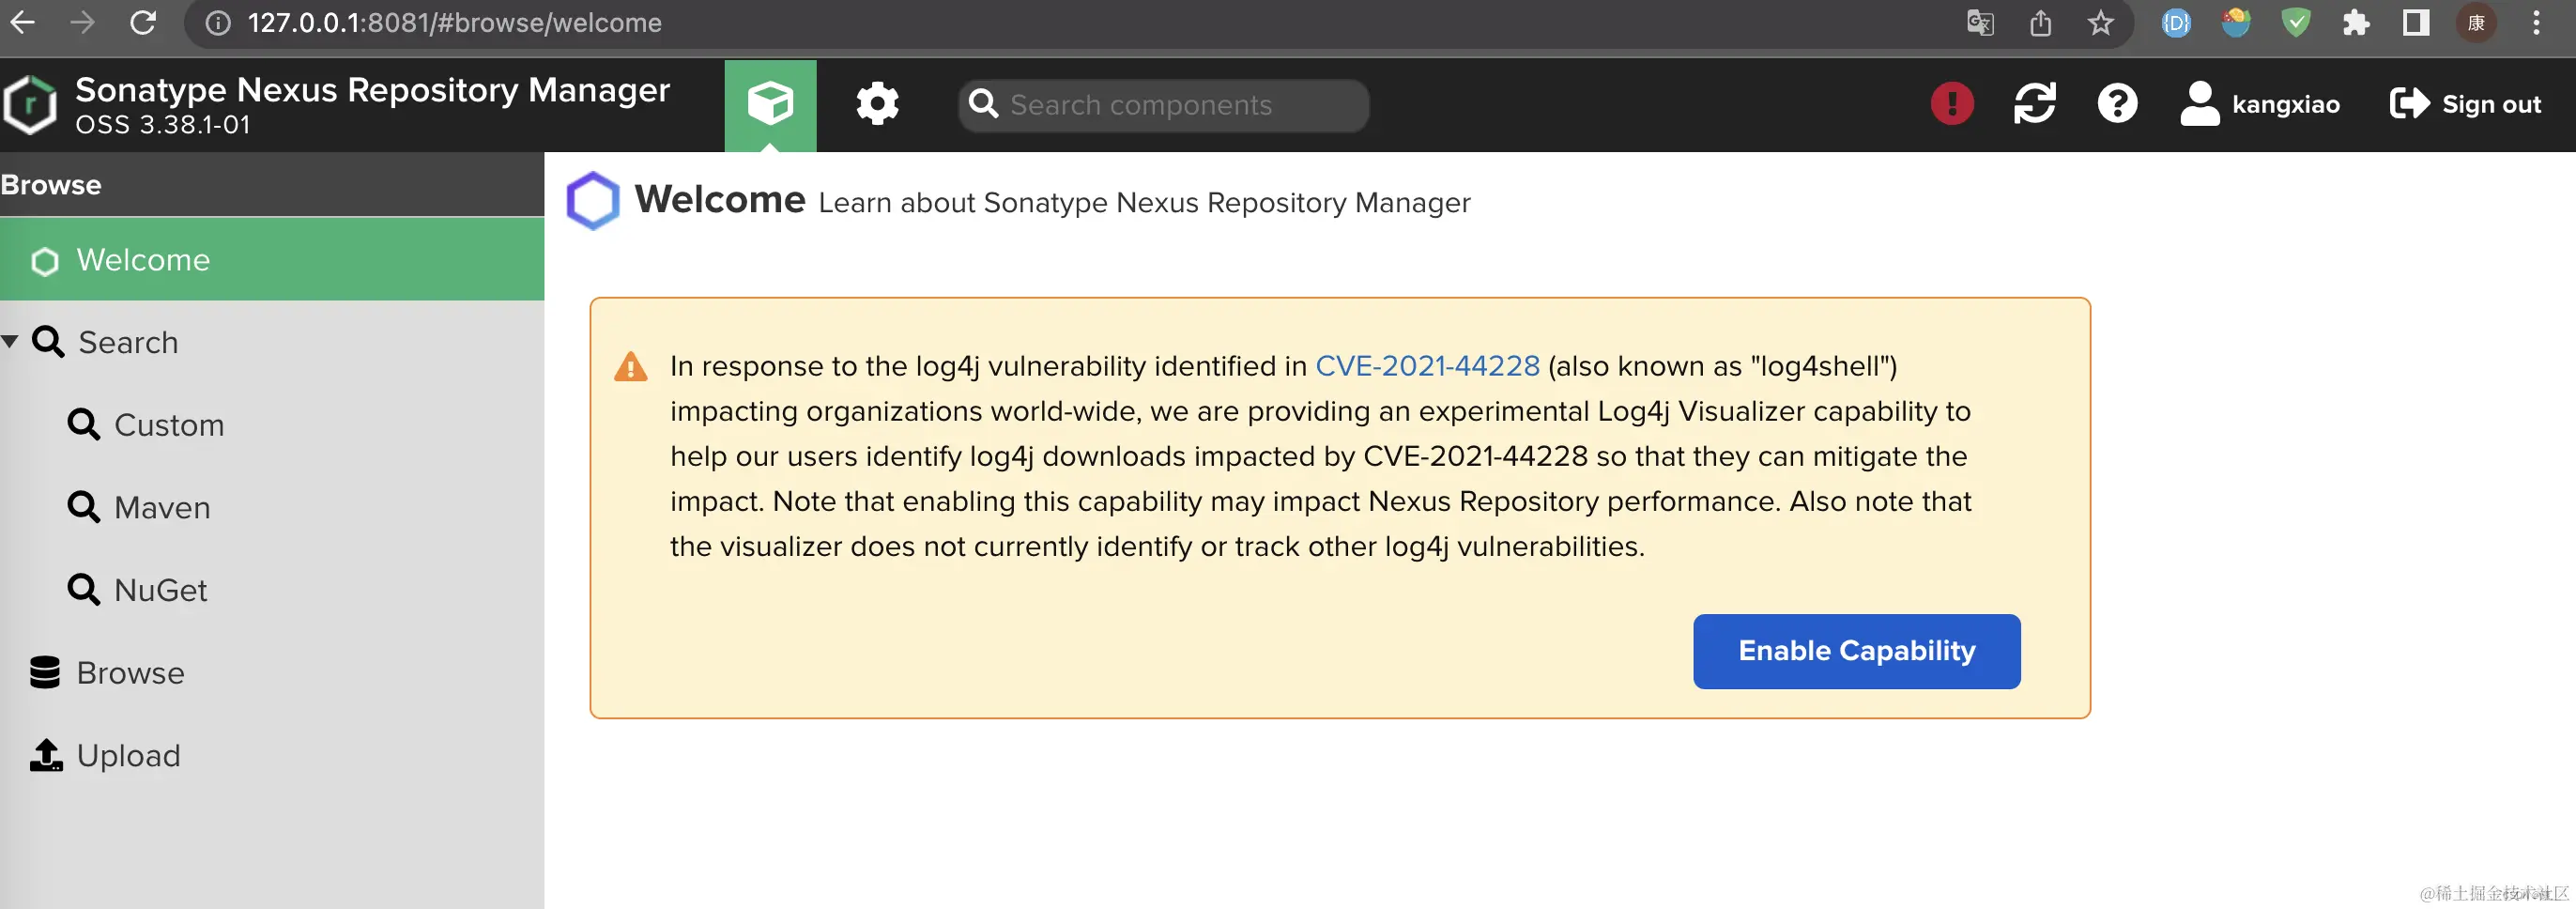The width and height of the screenshot is (2576, 909).
Task: Open site information icon in address bar
Action: point(217,23)
